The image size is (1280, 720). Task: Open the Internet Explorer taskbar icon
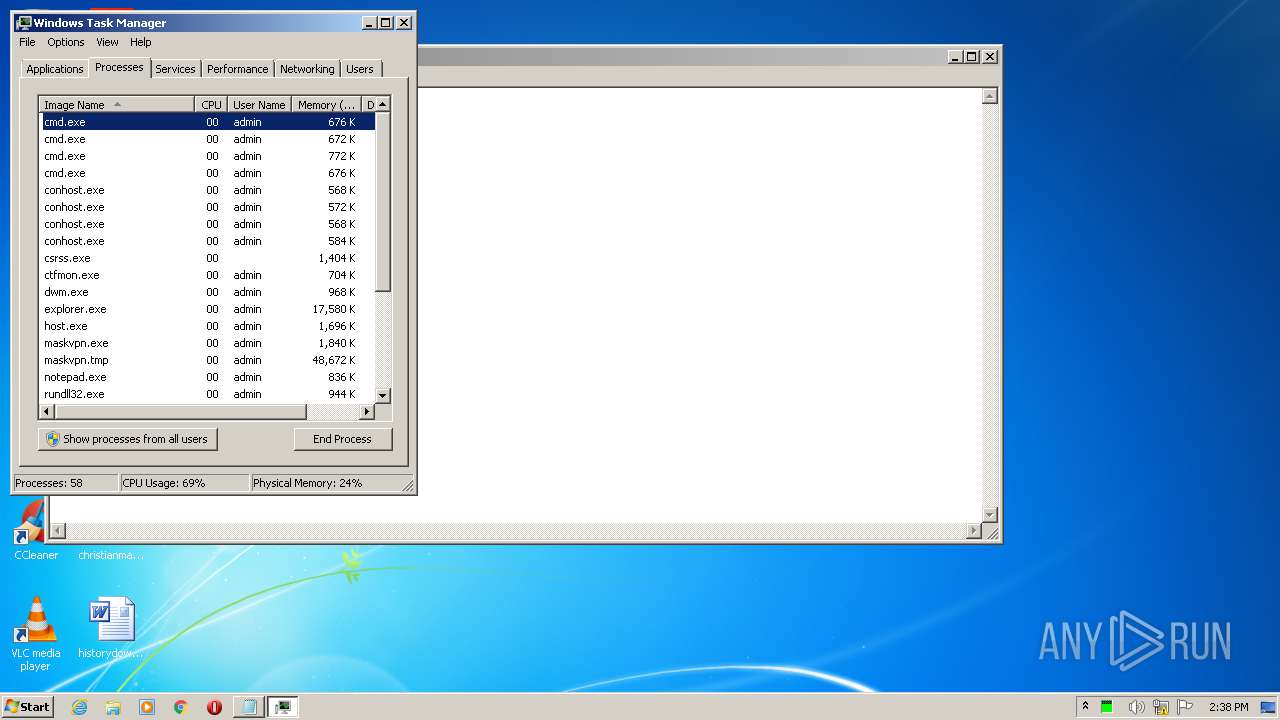tap(80, 707)
